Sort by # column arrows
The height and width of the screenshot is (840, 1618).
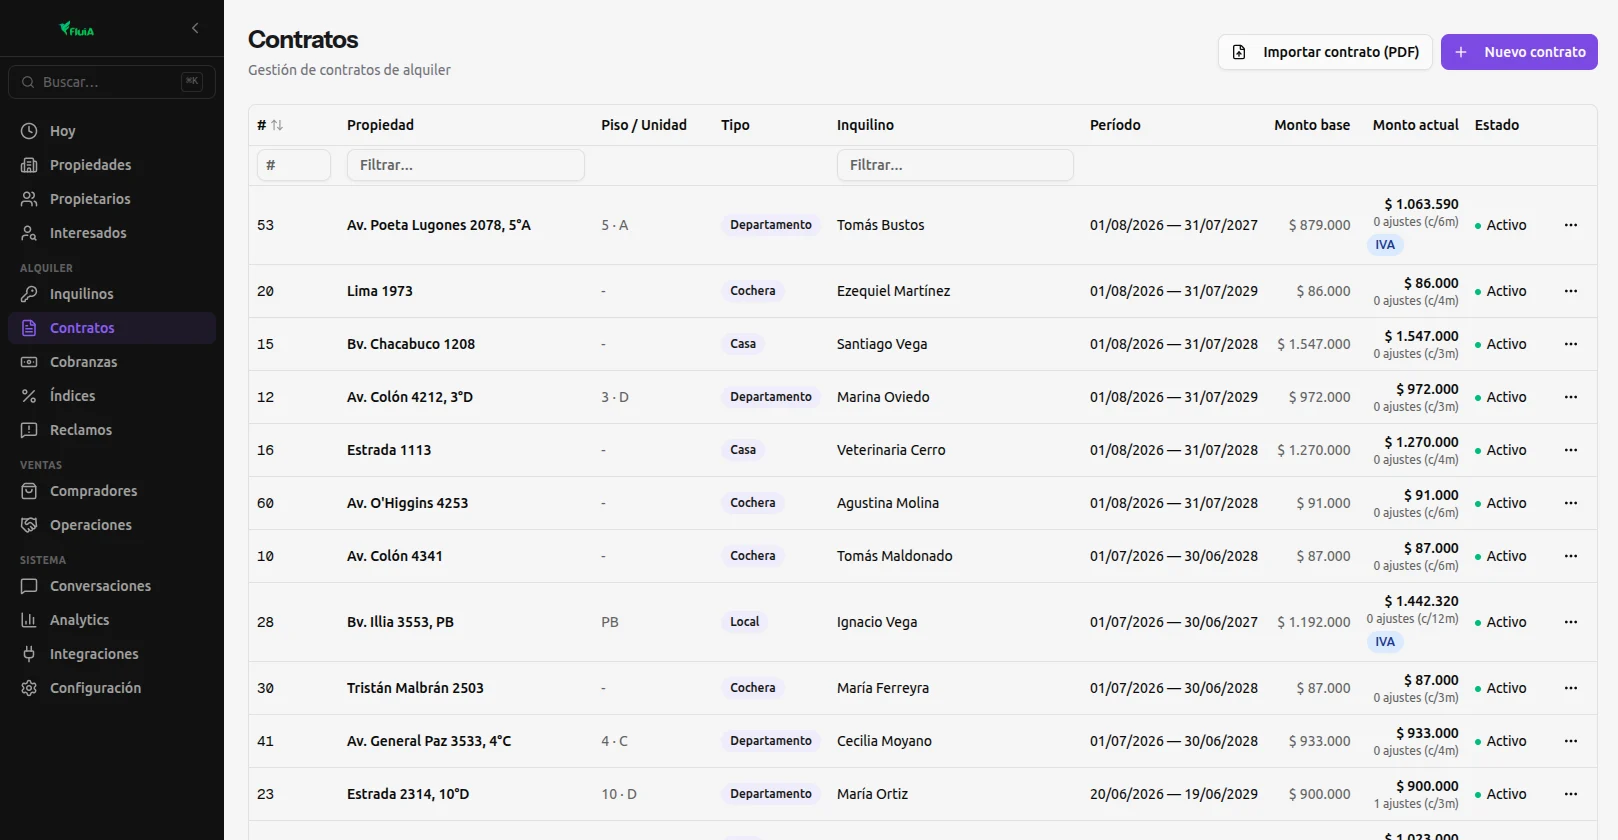(277, 125)
